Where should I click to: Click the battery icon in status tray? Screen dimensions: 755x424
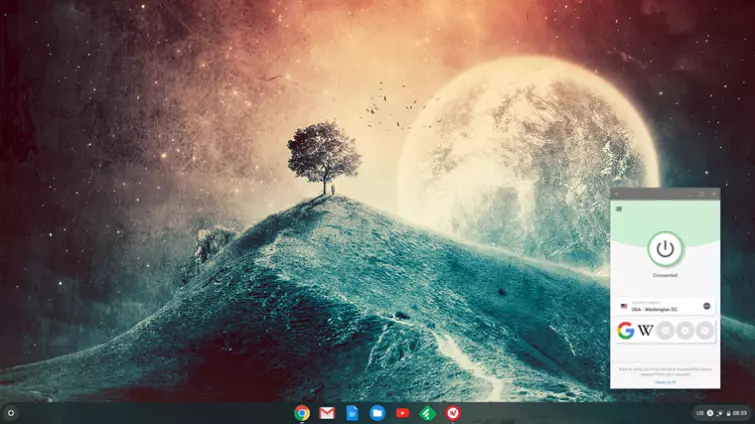[729, 413]
